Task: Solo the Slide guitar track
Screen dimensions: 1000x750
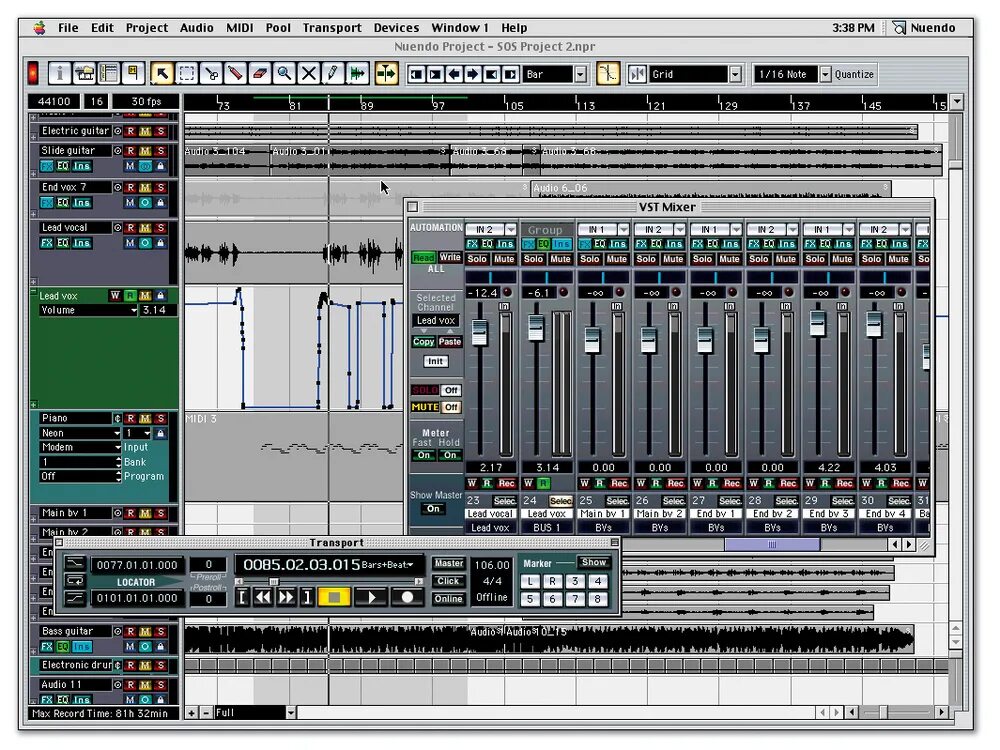Action: coord(161,151)
